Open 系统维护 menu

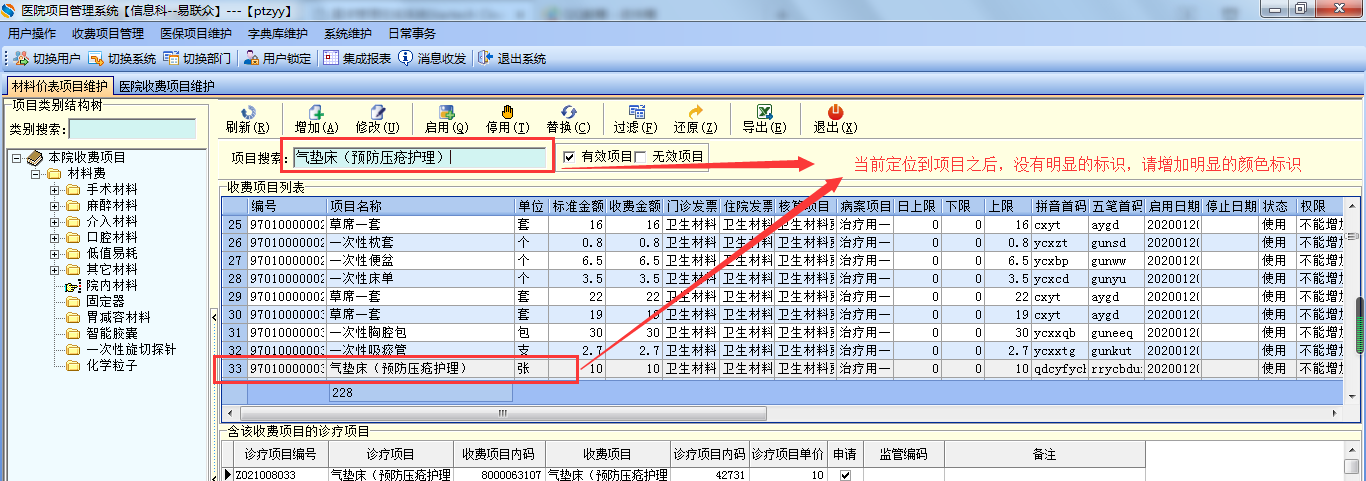click(x=348, y=33)
